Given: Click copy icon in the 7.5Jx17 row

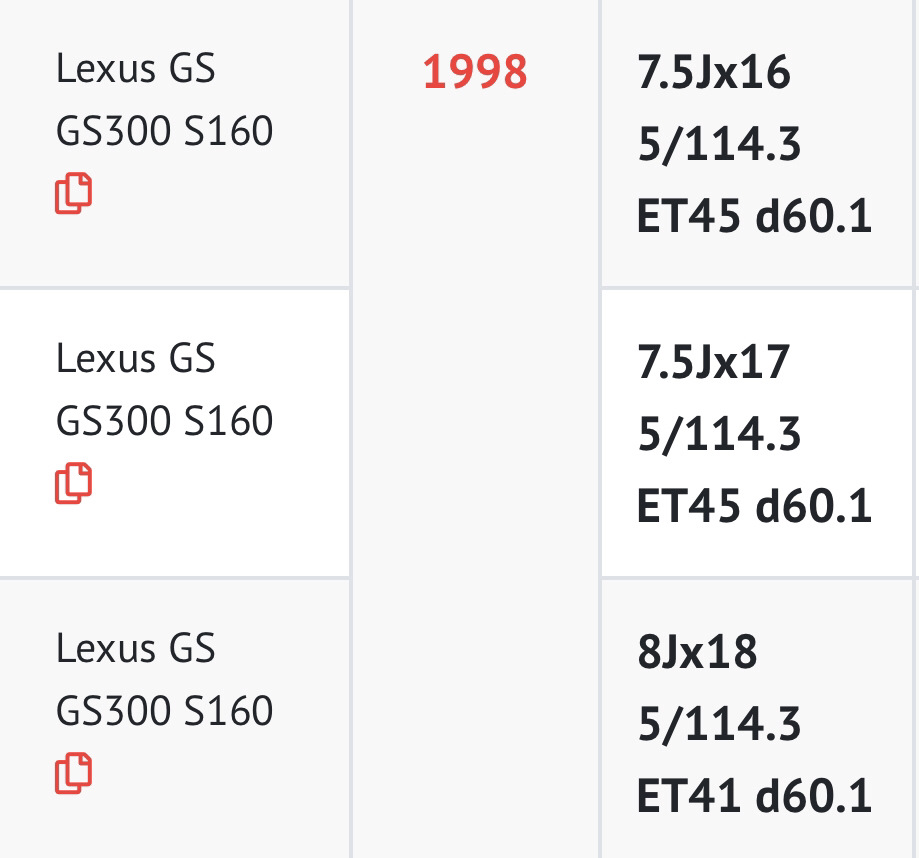Looking at the screenshot, I should pyautogui.click(x=73, y=483).
